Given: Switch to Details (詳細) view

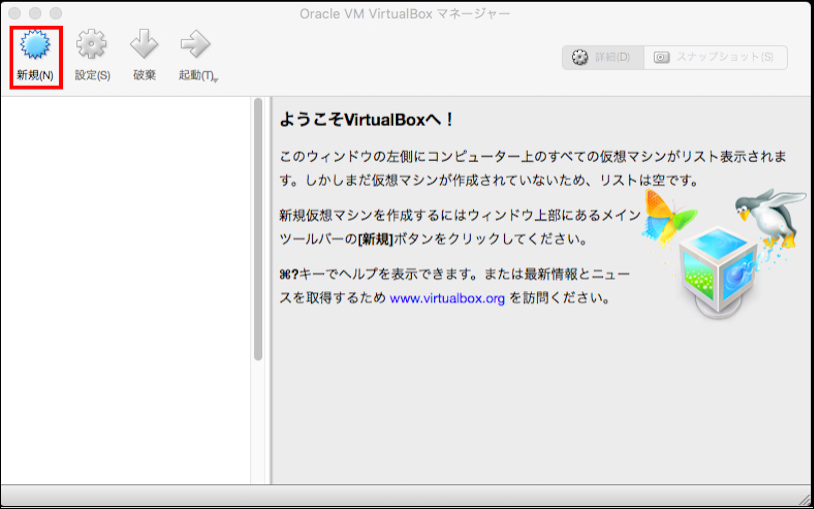Looking at the screenshot, I should 602,57.
